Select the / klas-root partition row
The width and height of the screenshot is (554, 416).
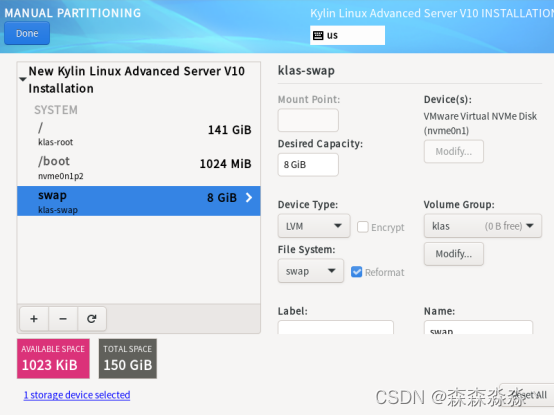(x=138, y=134)
